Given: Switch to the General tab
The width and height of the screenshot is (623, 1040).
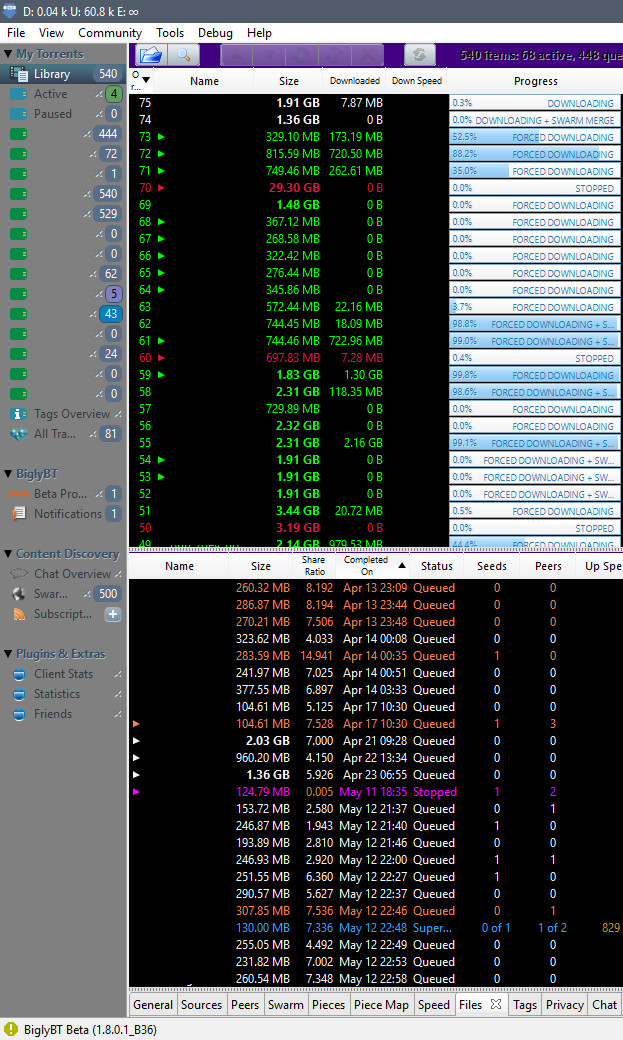Looking at the screenshot, I should (153, 1005).
